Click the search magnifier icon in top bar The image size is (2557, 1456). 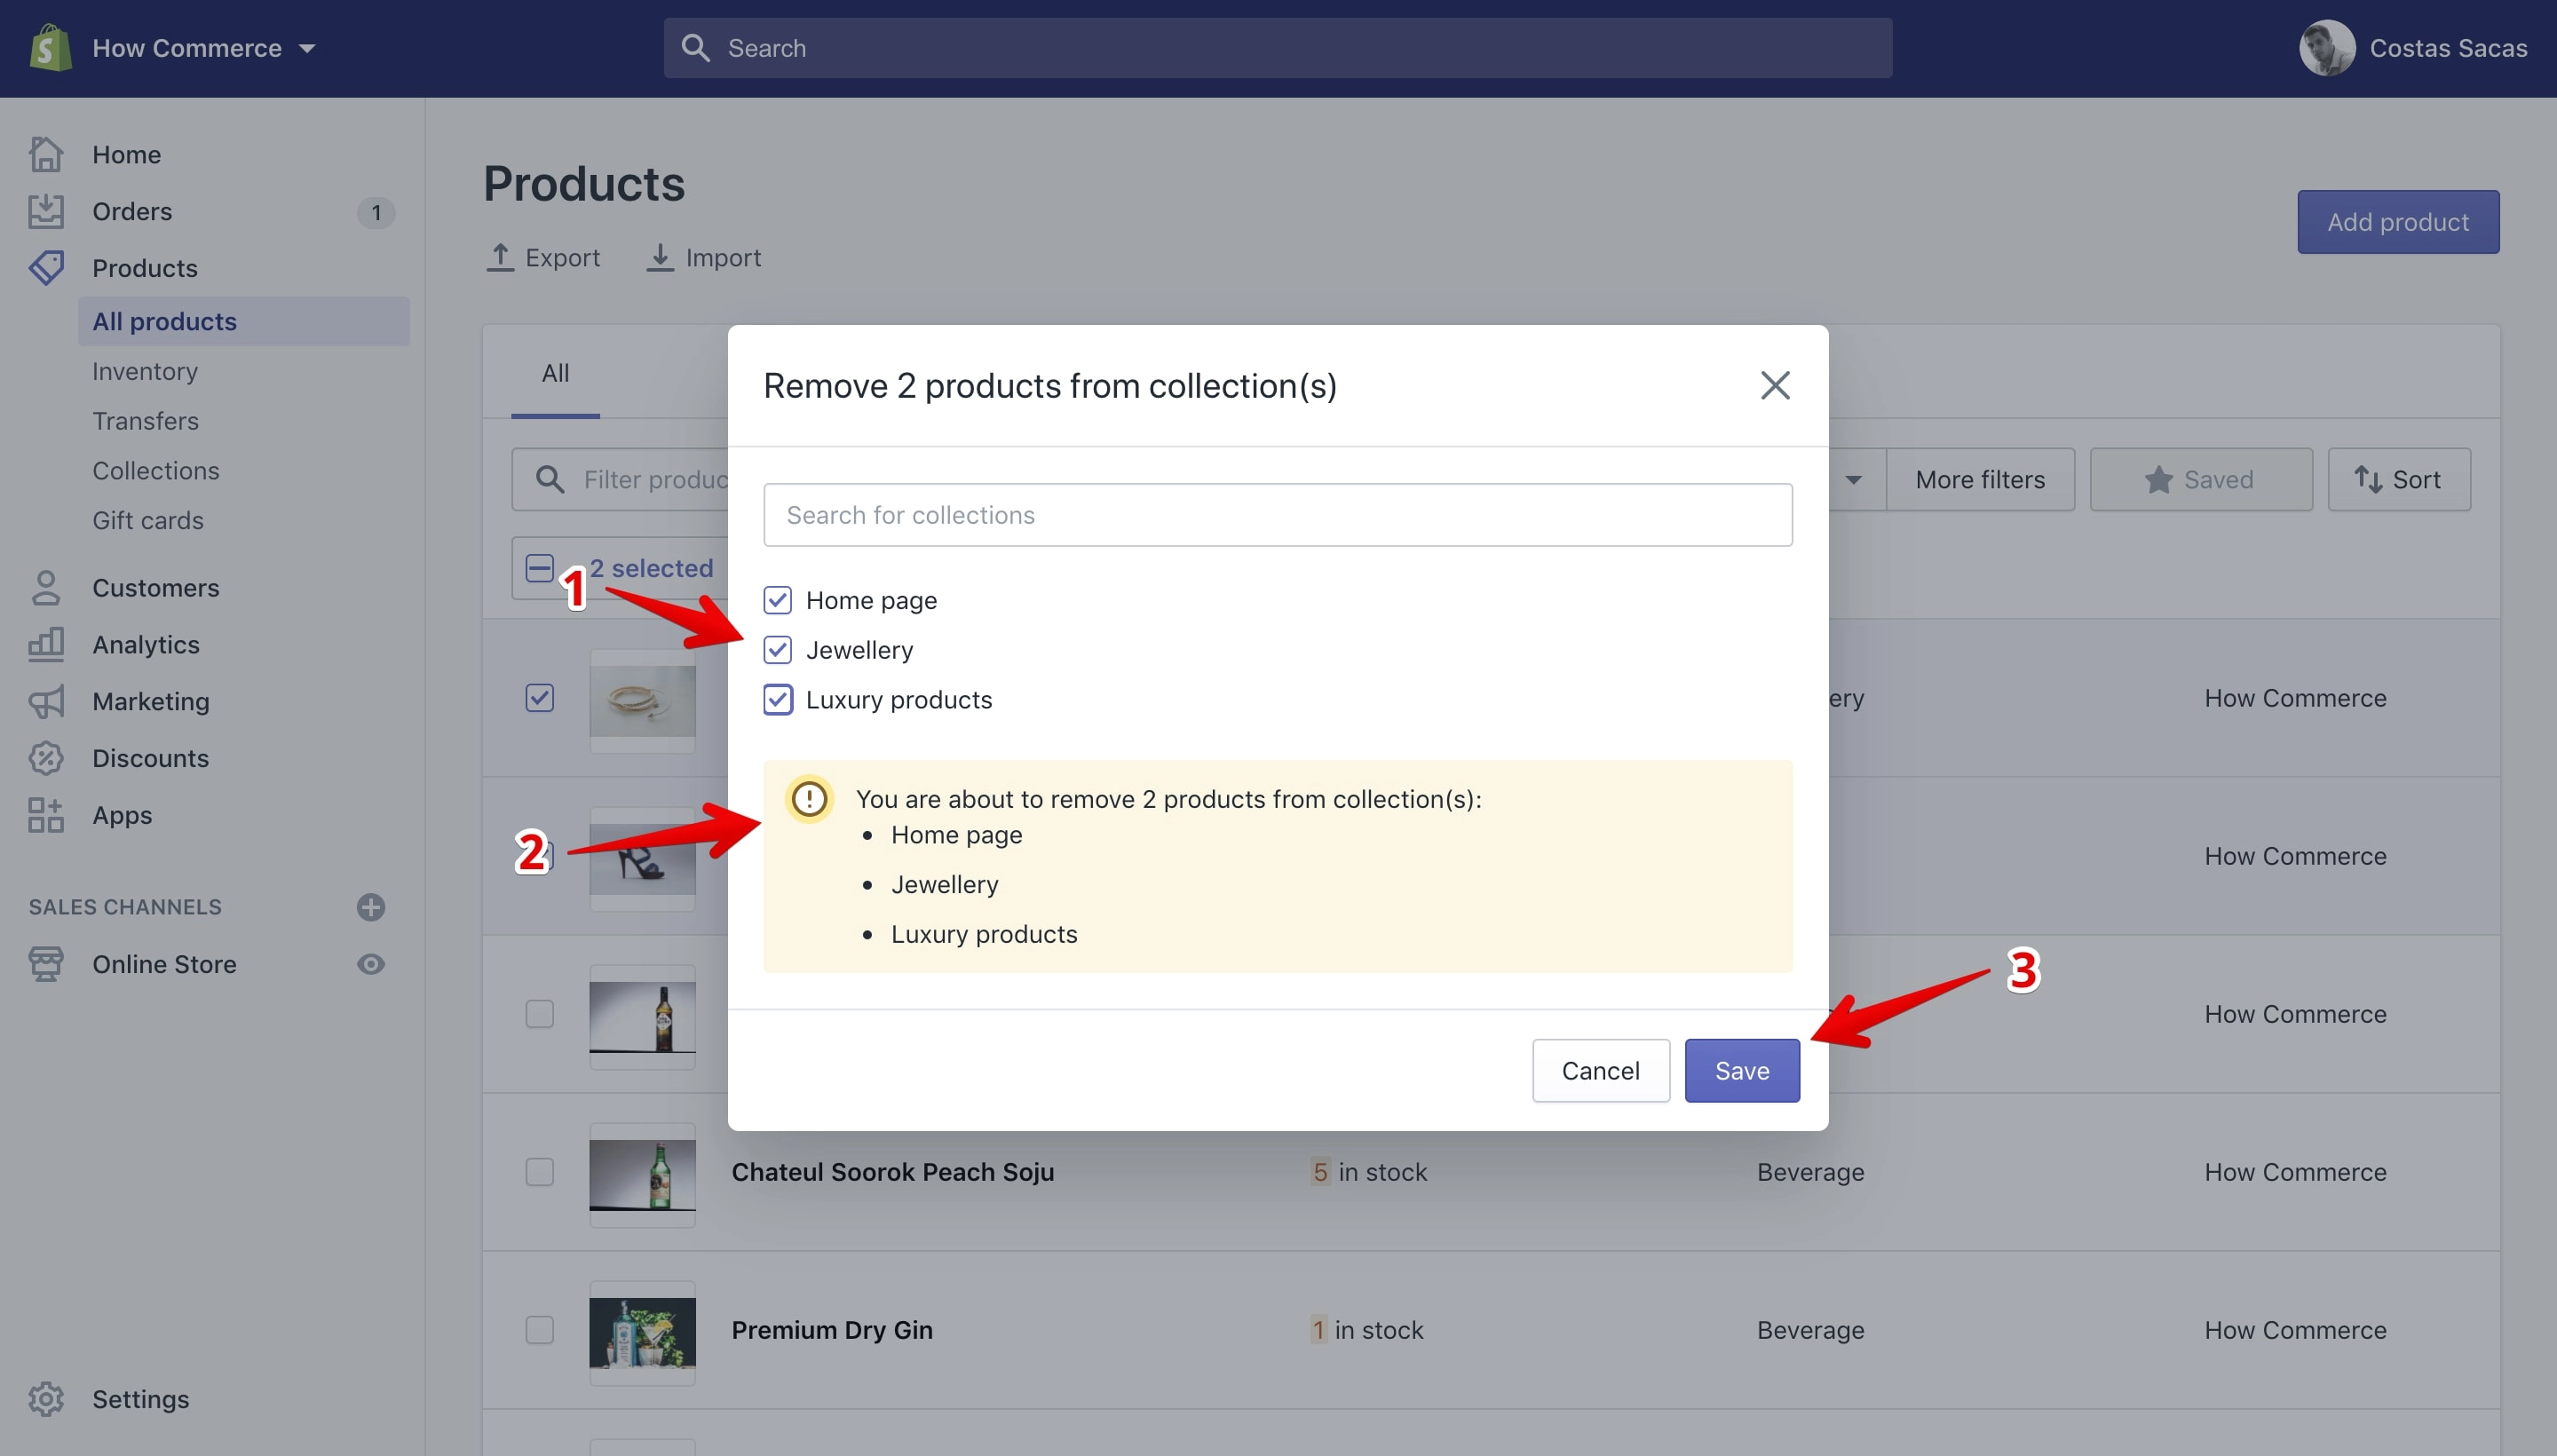point(695,48)
